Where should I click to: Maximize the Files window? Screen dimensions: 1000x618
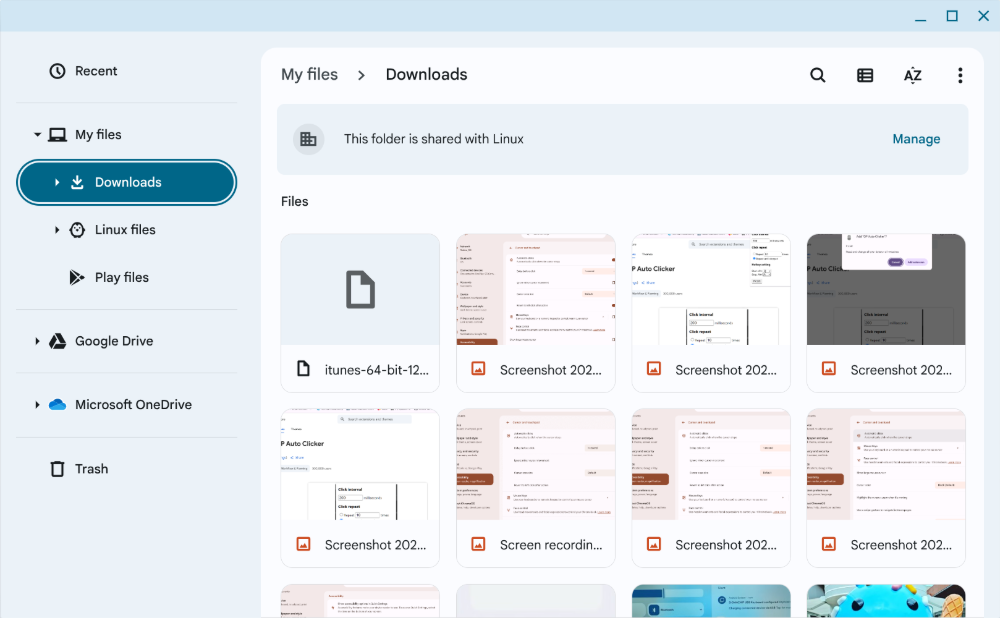click(x=952, y=16)
